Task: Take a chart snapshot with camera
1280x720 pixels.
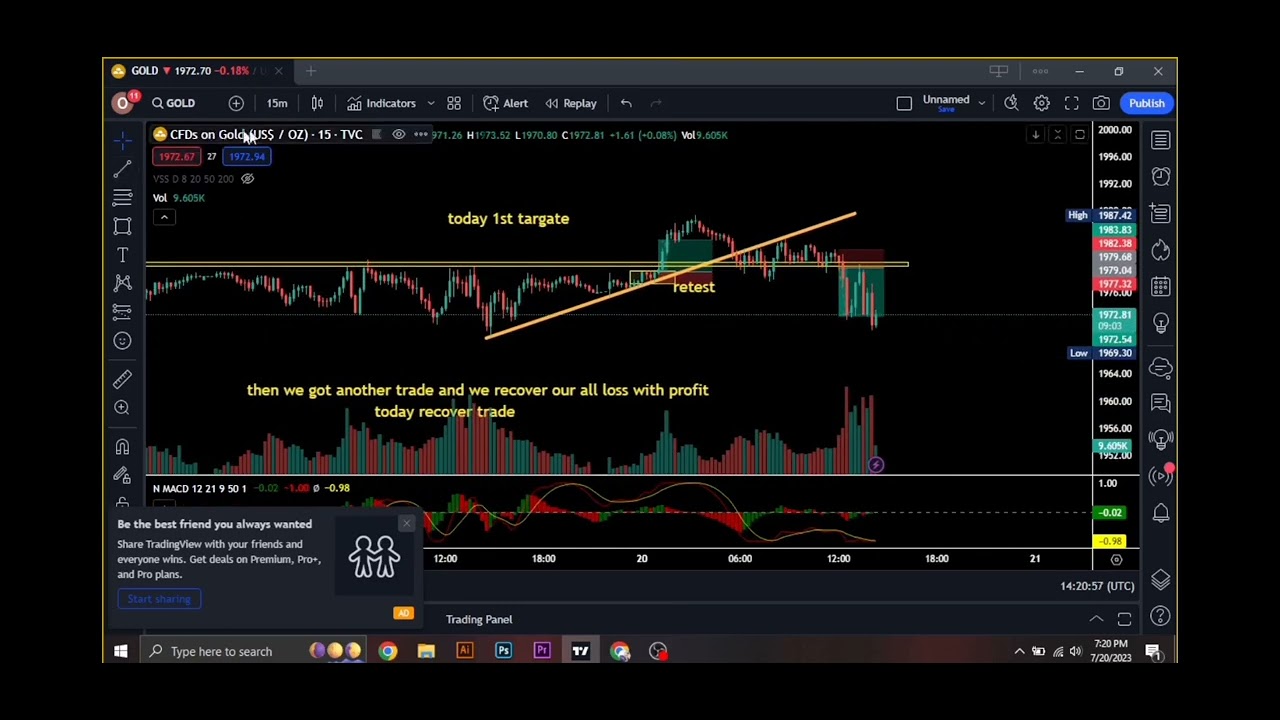Action: coord(1101,103)
